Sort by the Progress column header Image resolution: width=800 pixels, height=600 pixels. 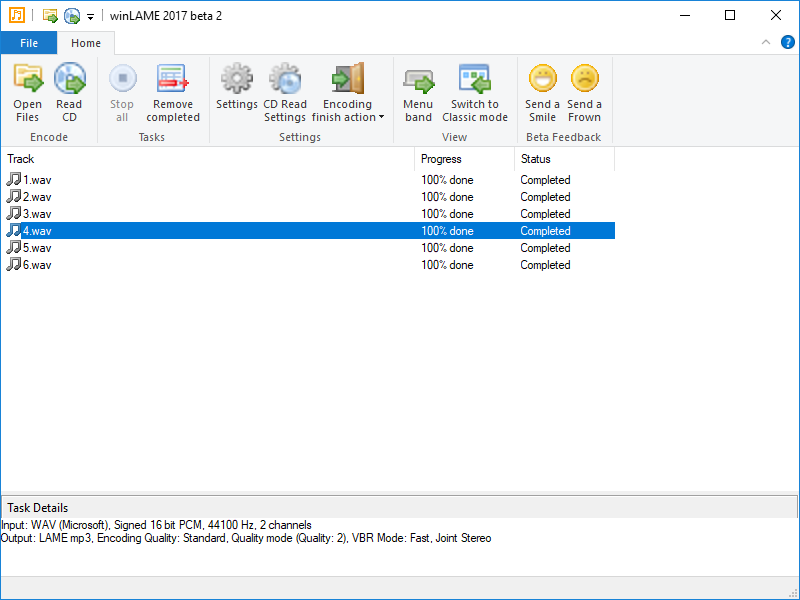click(464, 159)
